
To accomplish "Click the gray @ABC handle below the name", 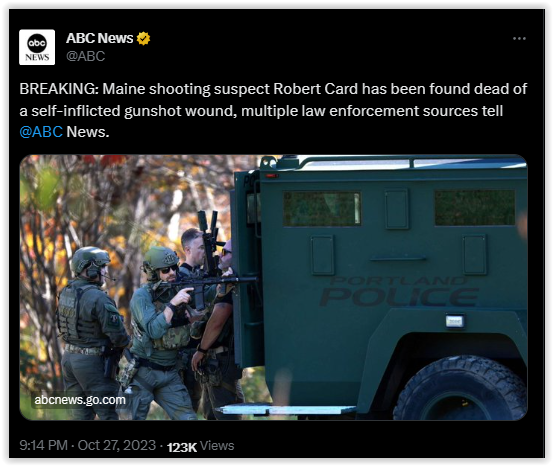I will point(86,56).
